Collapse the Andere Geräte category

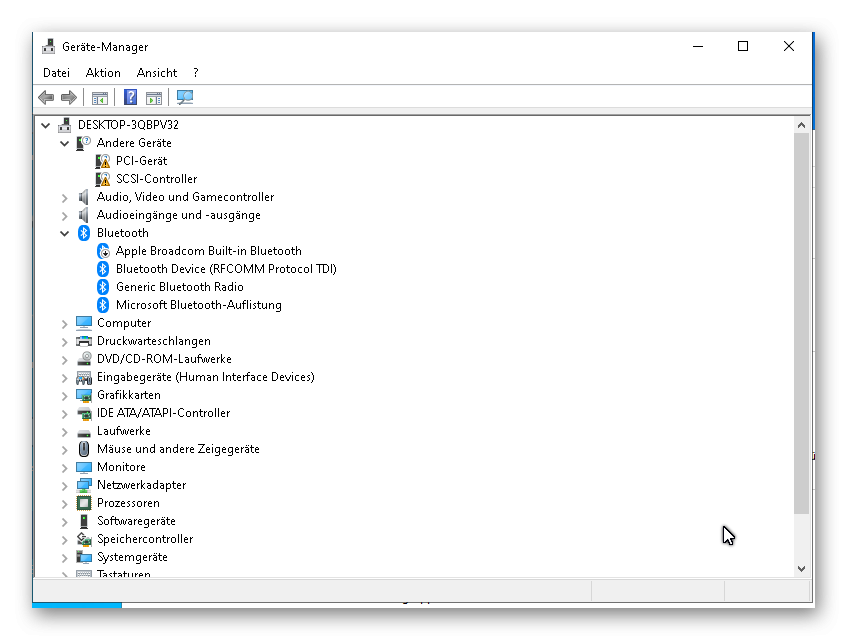click(x=65, y=143)
